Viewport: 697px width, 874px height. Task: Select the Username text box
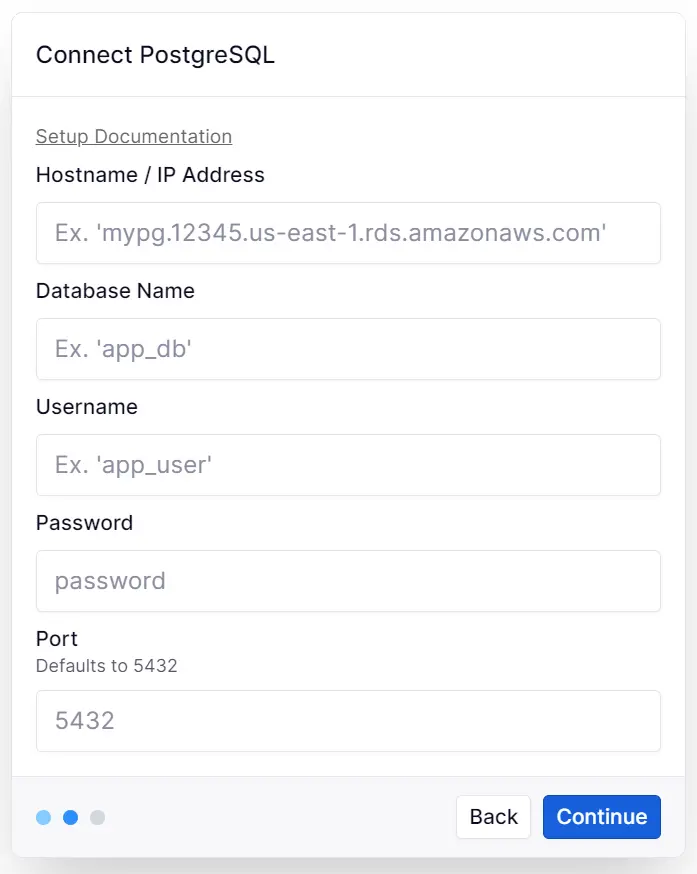point(348,465)
